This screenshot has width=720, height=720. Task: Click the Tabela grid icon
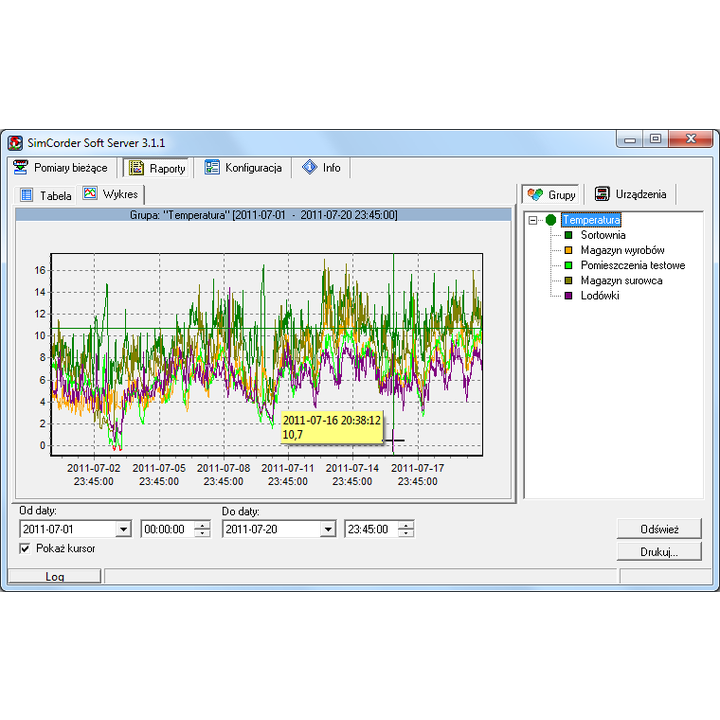click(27, 195)
